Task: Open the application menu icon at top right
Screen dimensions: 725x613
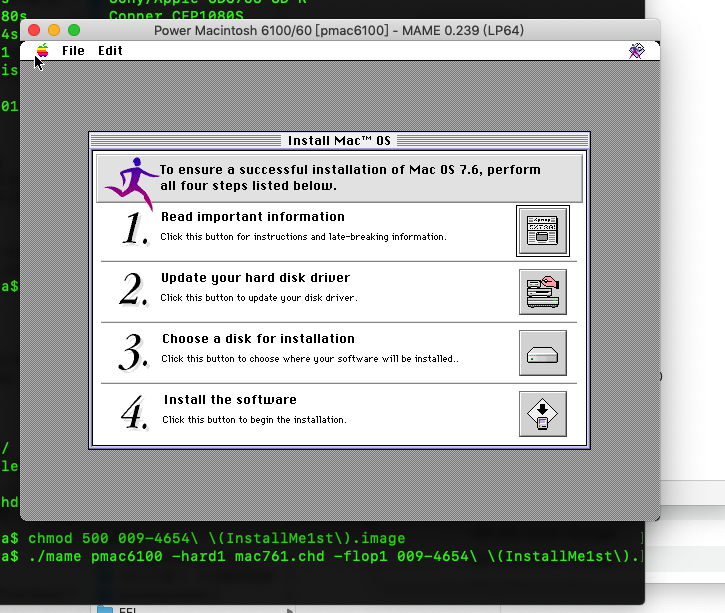Action: [637, 50]
